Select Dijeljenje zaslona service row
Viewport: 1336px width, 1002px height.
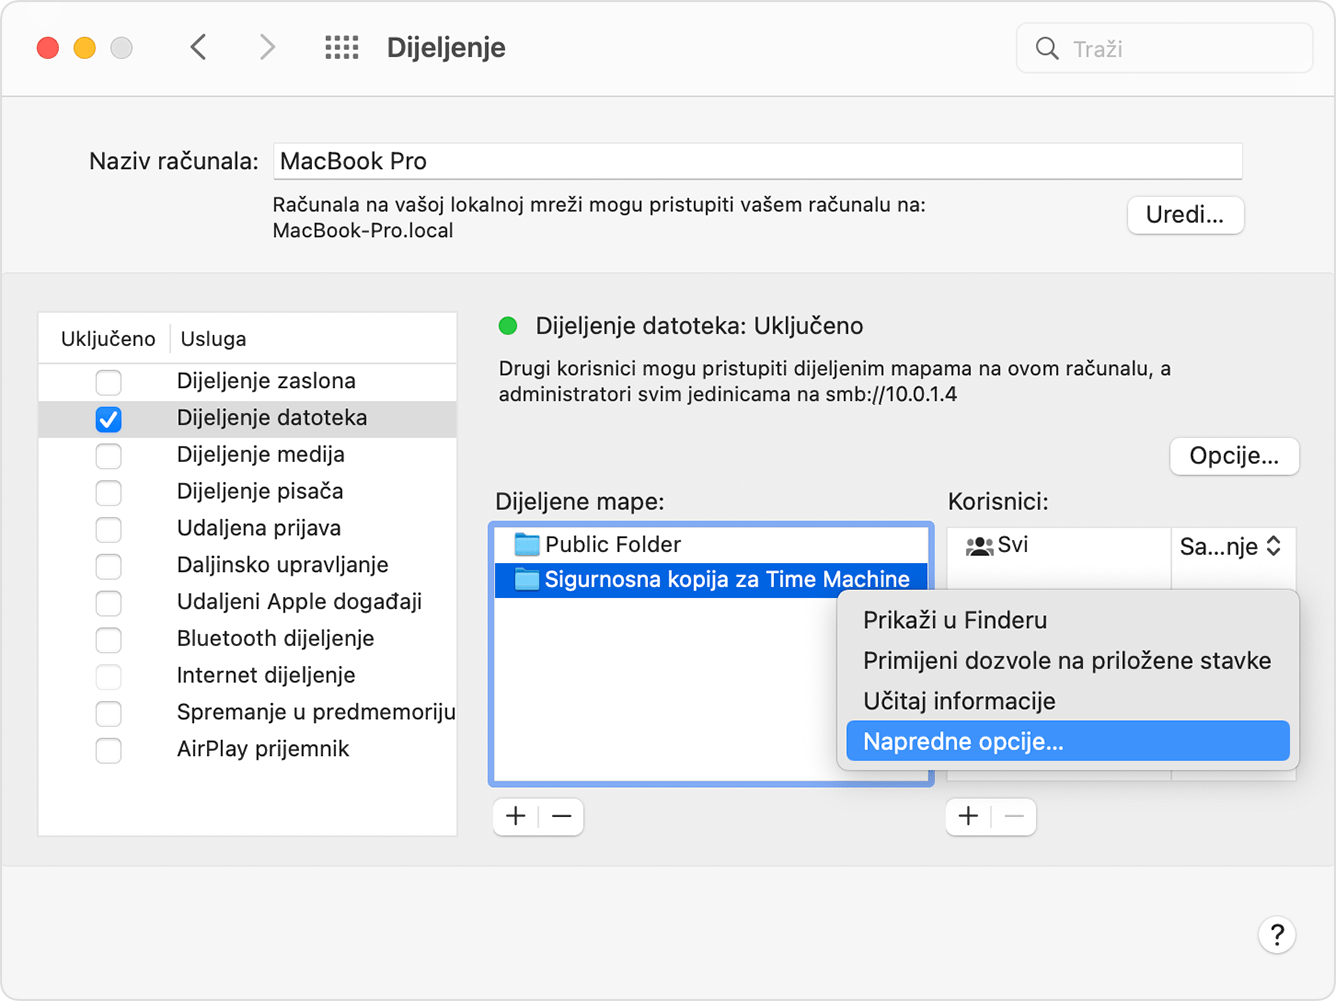[247, 381]
